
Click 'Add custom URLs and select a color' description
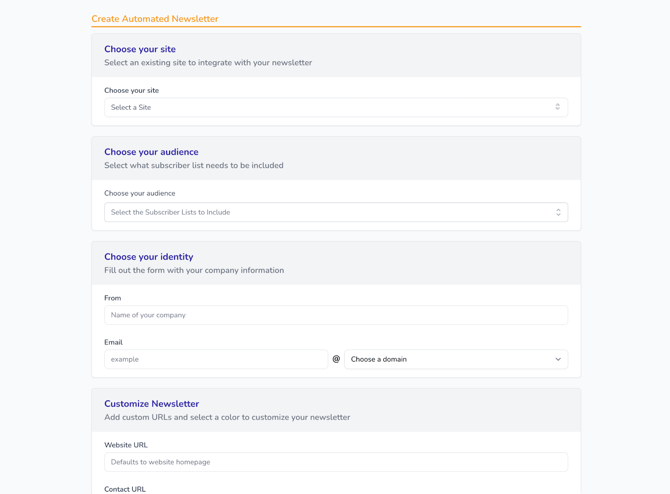tap(226, 418)
